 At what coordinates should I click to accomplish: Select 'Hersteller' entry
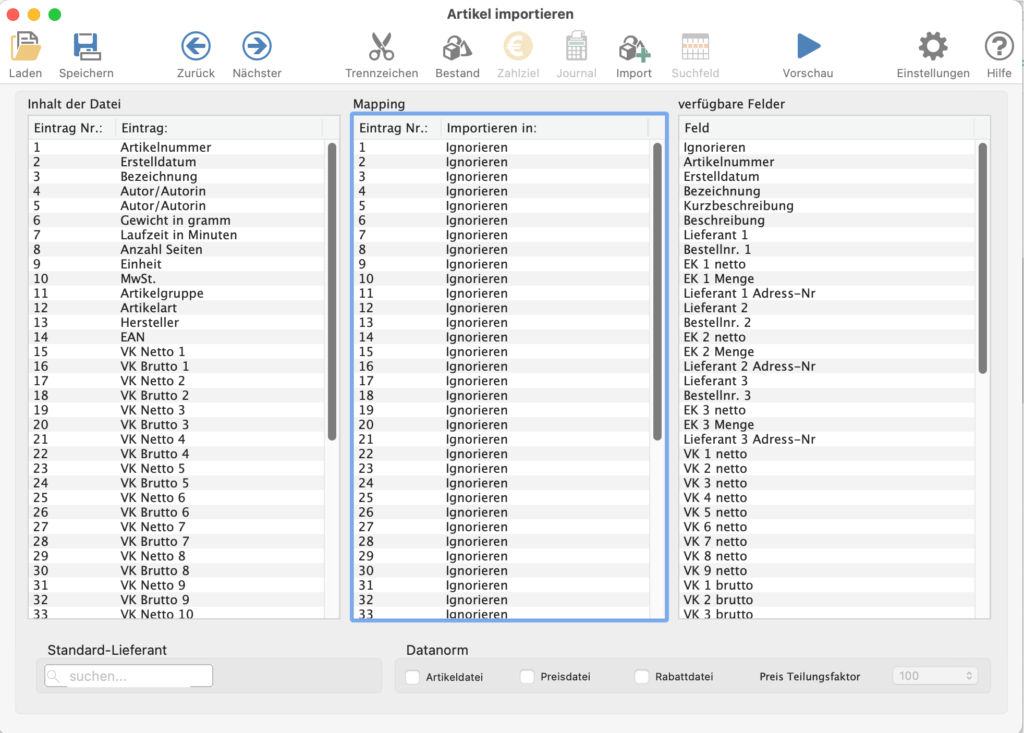click(150, 323)
